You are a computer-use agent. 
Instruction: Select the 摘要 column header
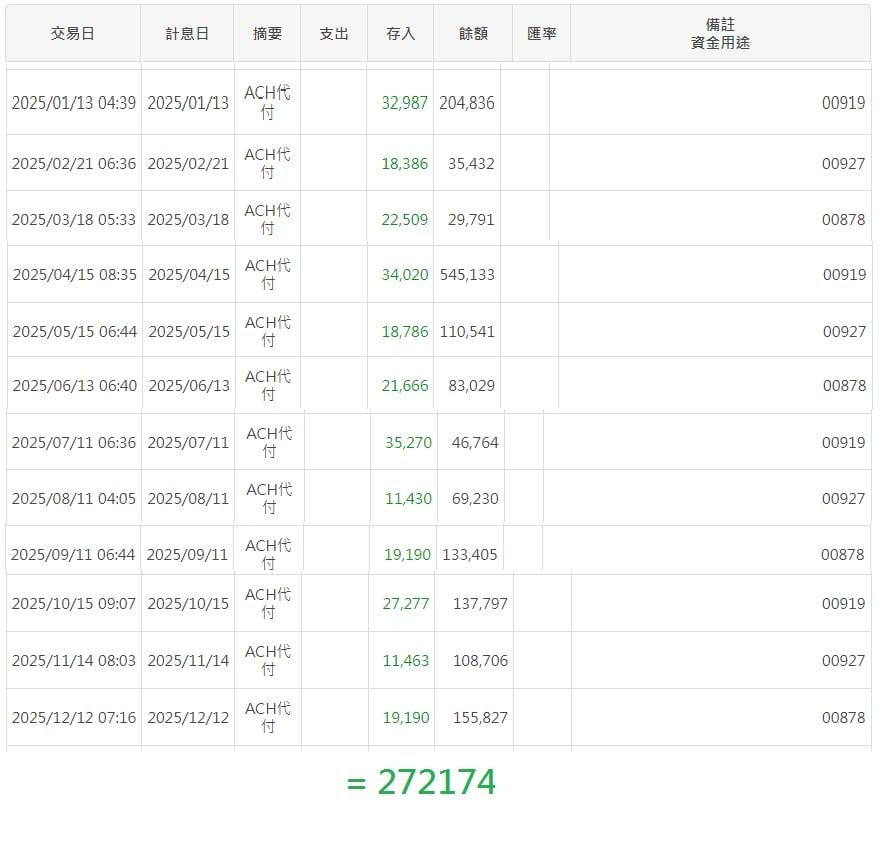pos(267,33)
